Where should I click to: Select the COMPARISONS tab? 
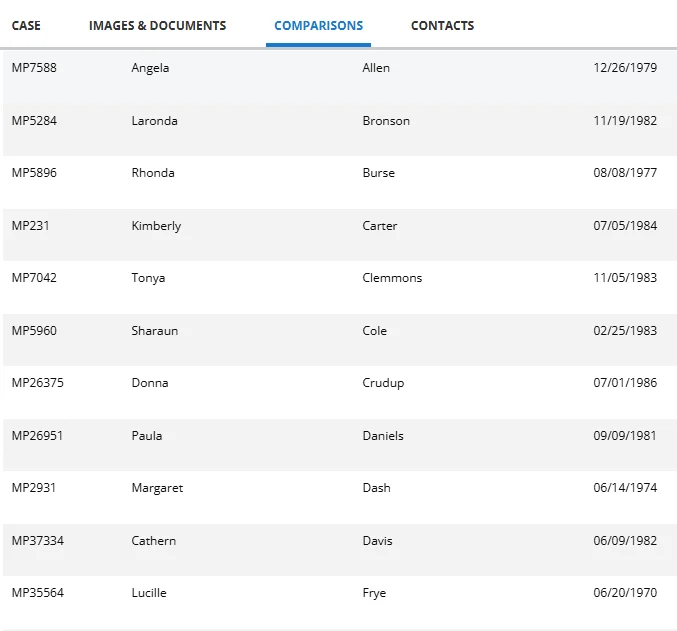click(318, 26)
